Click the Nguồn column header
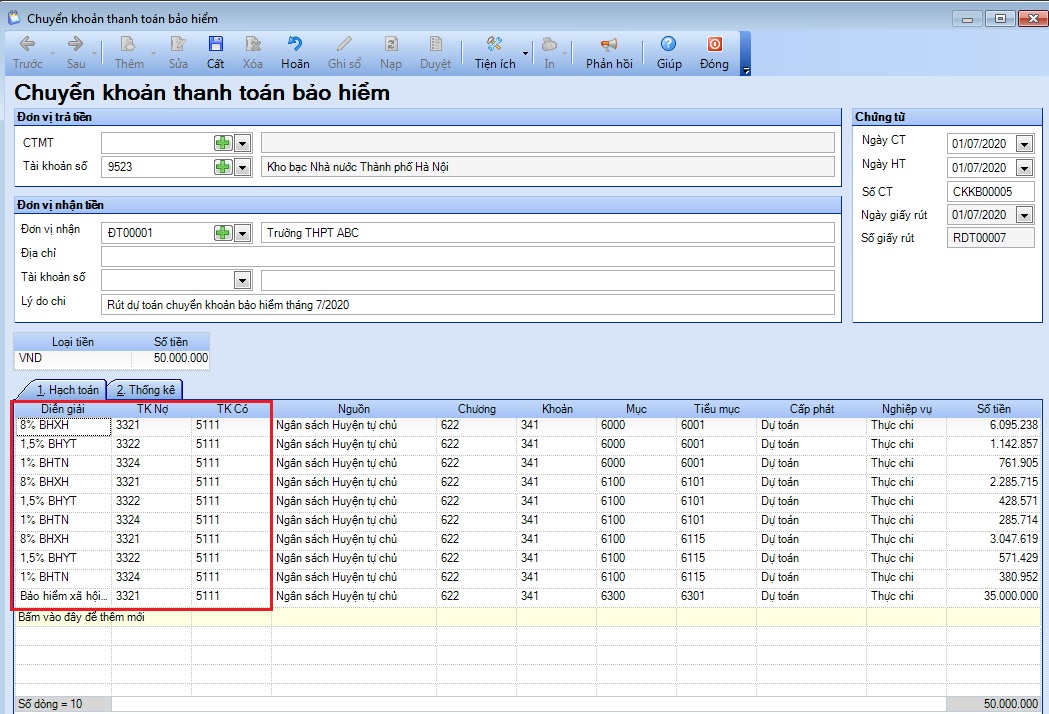This screenshot has height=714, width=1049. [x=354, y=409]
